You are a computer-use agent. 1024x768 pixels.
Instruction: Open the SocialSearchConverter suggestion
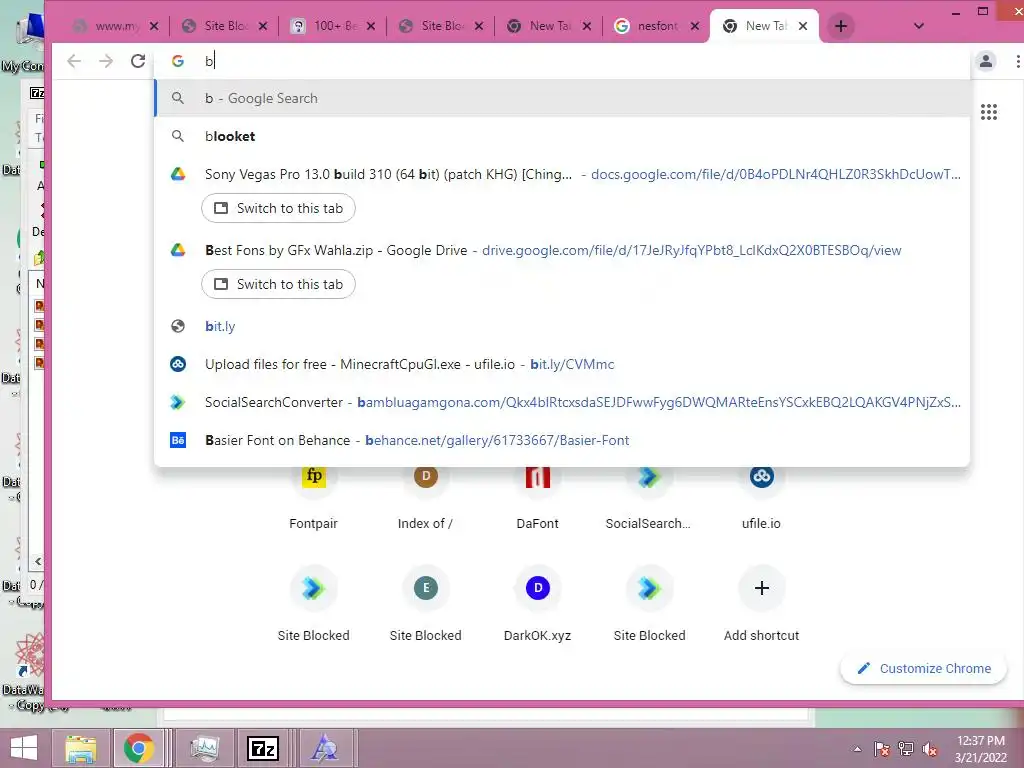tap(562, 402)
